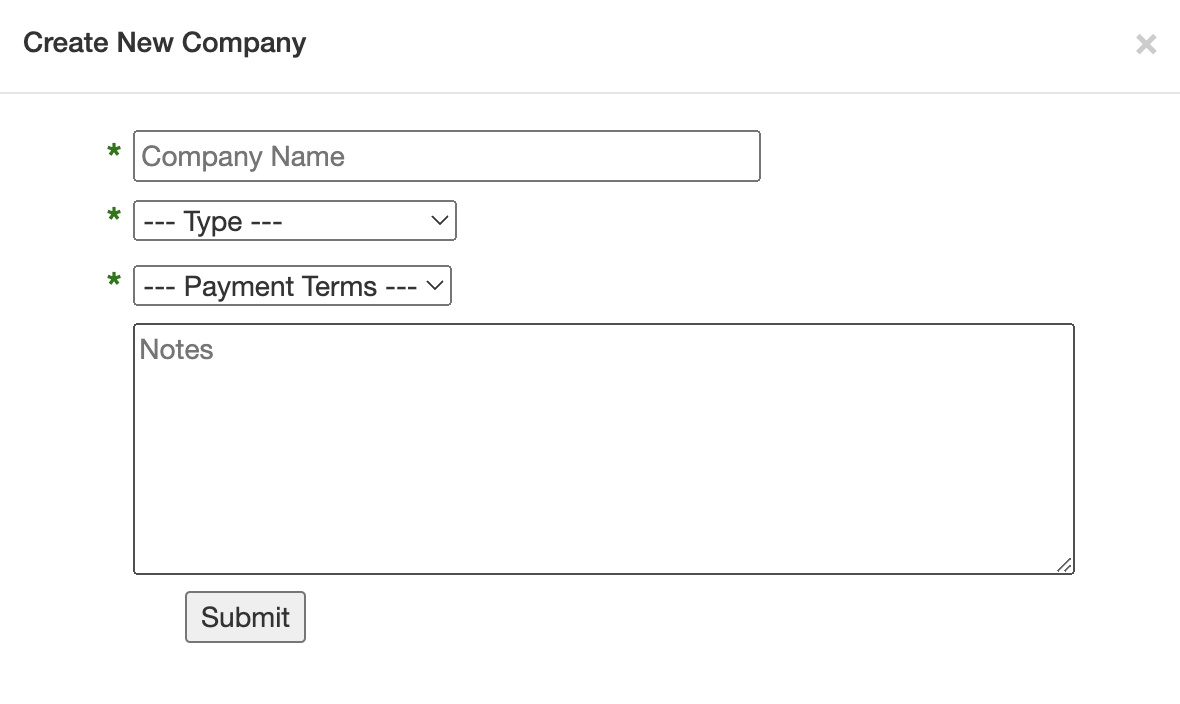1180x704 pixels.
Task: Focus the Notes text area
Action: 603,448
